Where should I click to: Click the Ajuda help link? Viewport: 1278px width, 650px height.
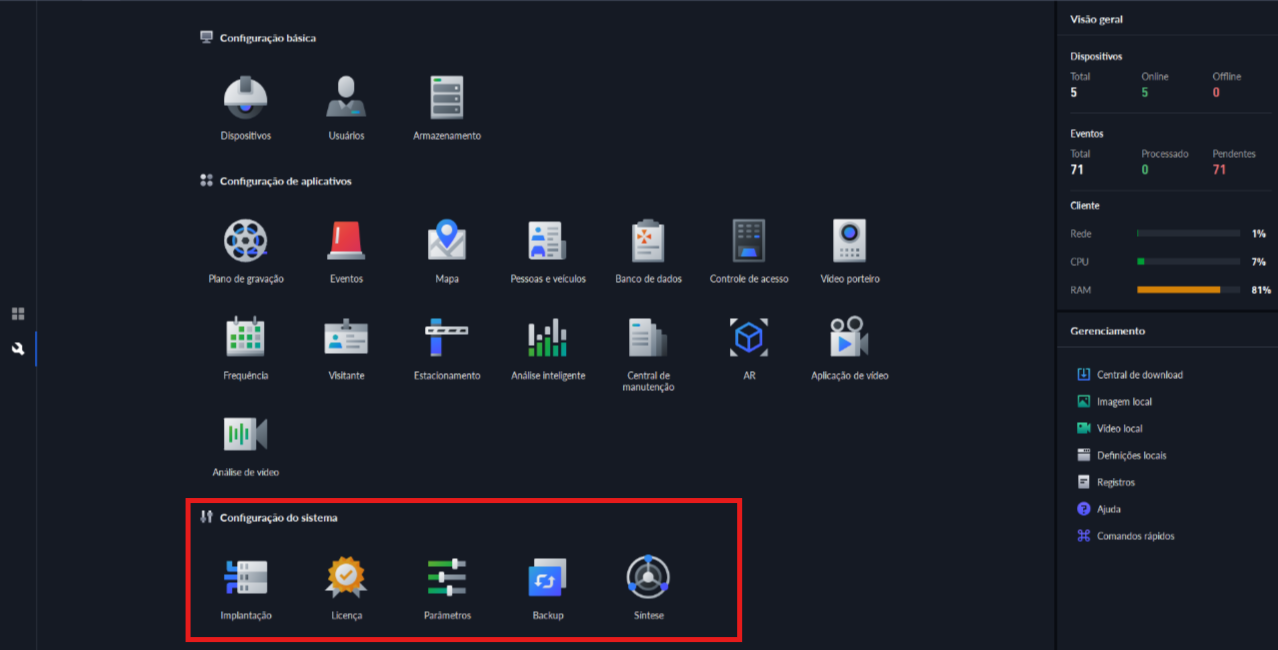(x=1108, y=509)
